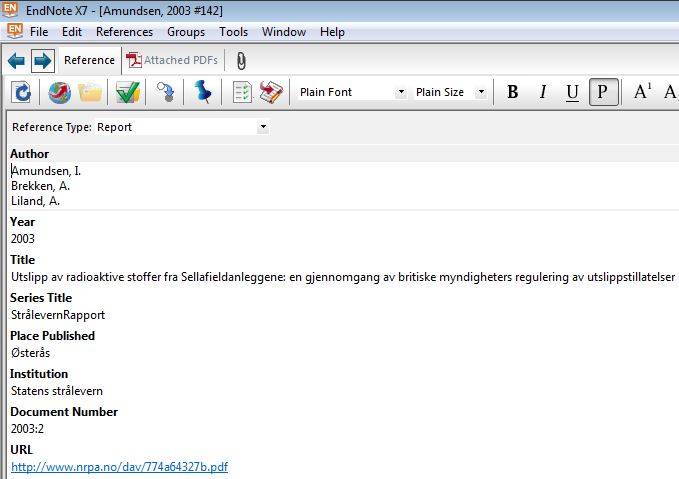679x479 pixels.
Task: Click the checklist document icon
Action: pyautogui.click(x=242, y=92)
